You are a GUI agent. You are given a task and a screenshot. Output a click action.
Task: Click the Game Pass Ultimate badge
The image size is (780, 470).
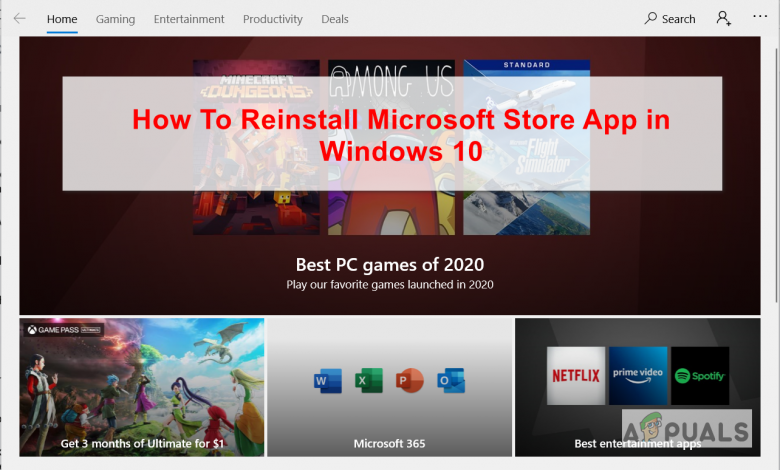(x=64, y=330)
